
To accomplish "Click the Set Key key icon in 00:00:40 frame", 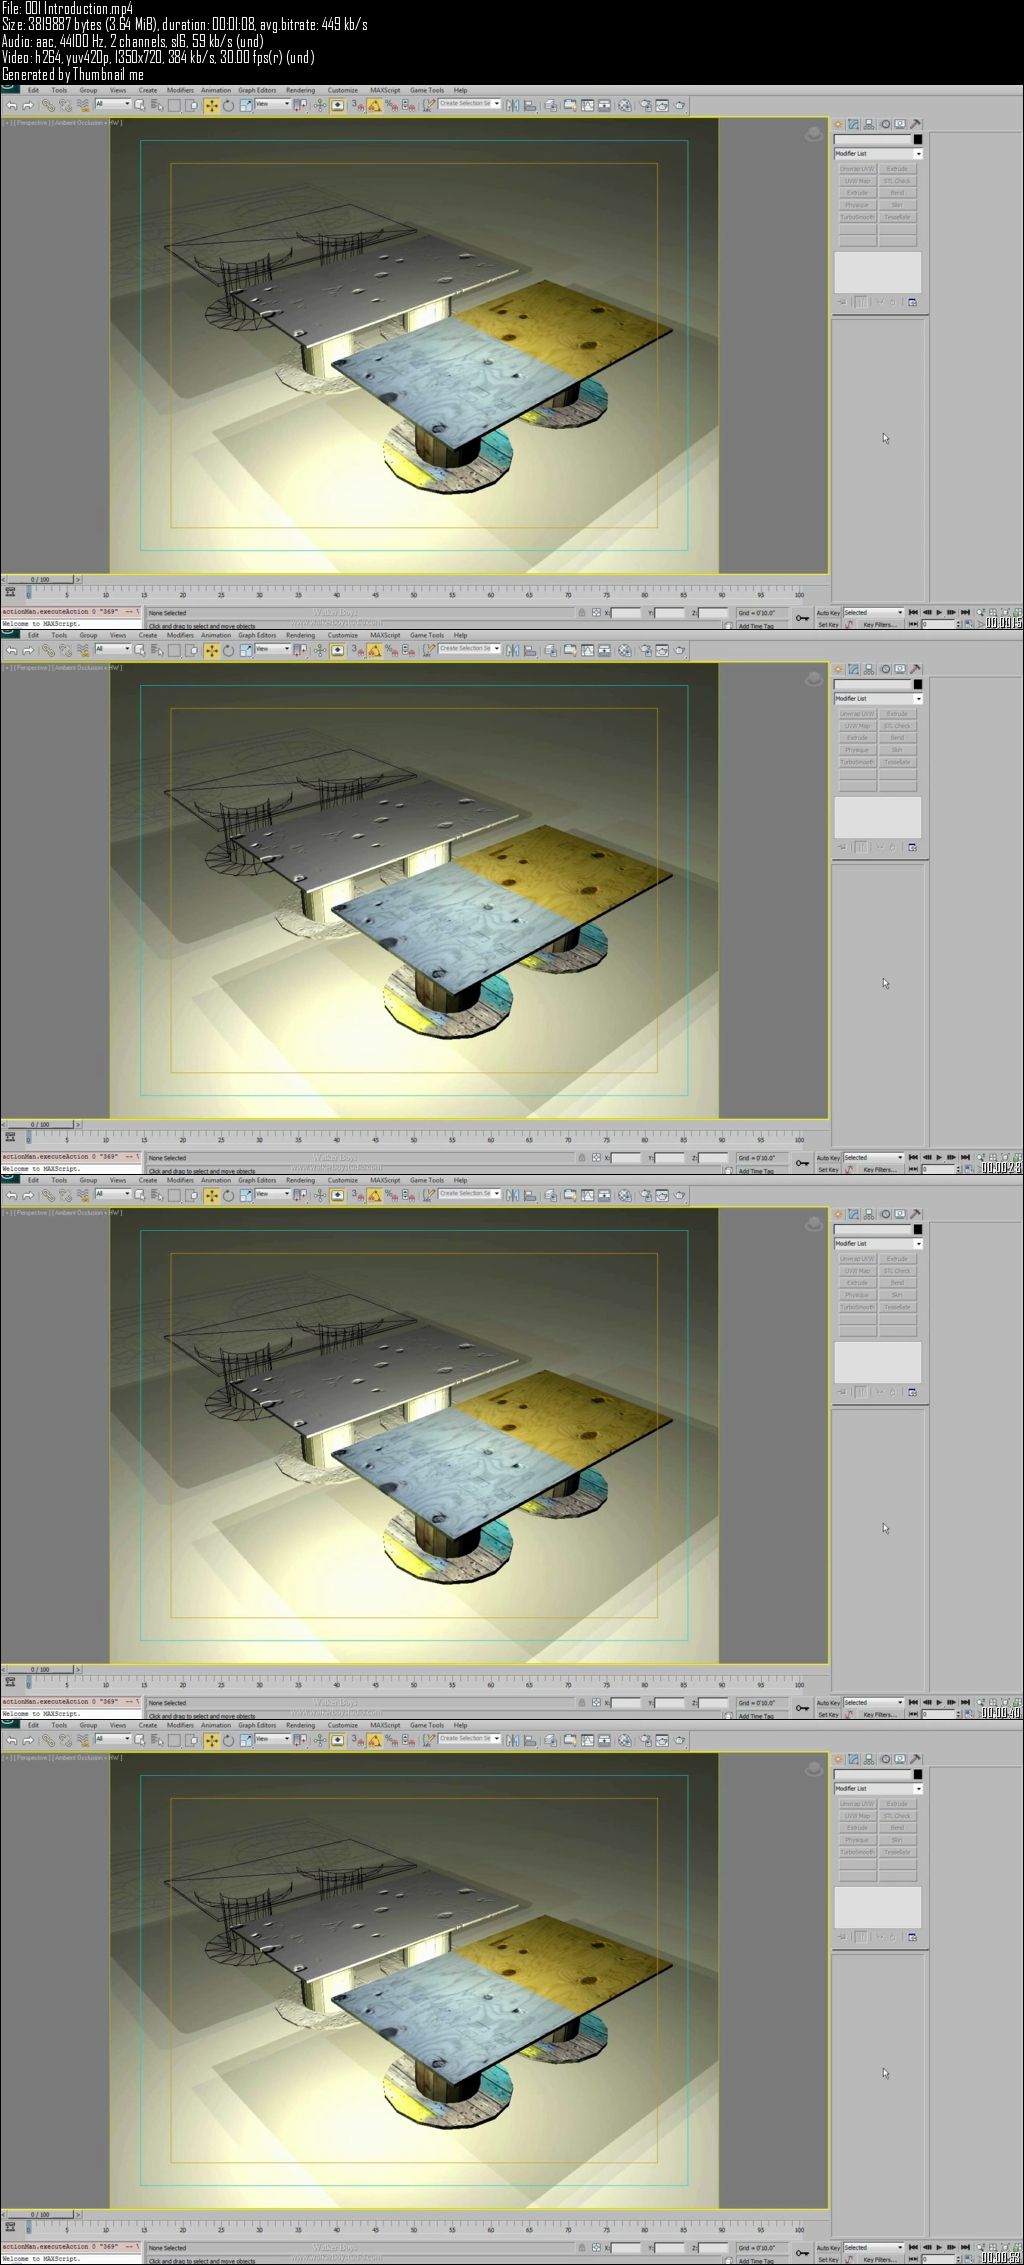I will pos(802,1707).
